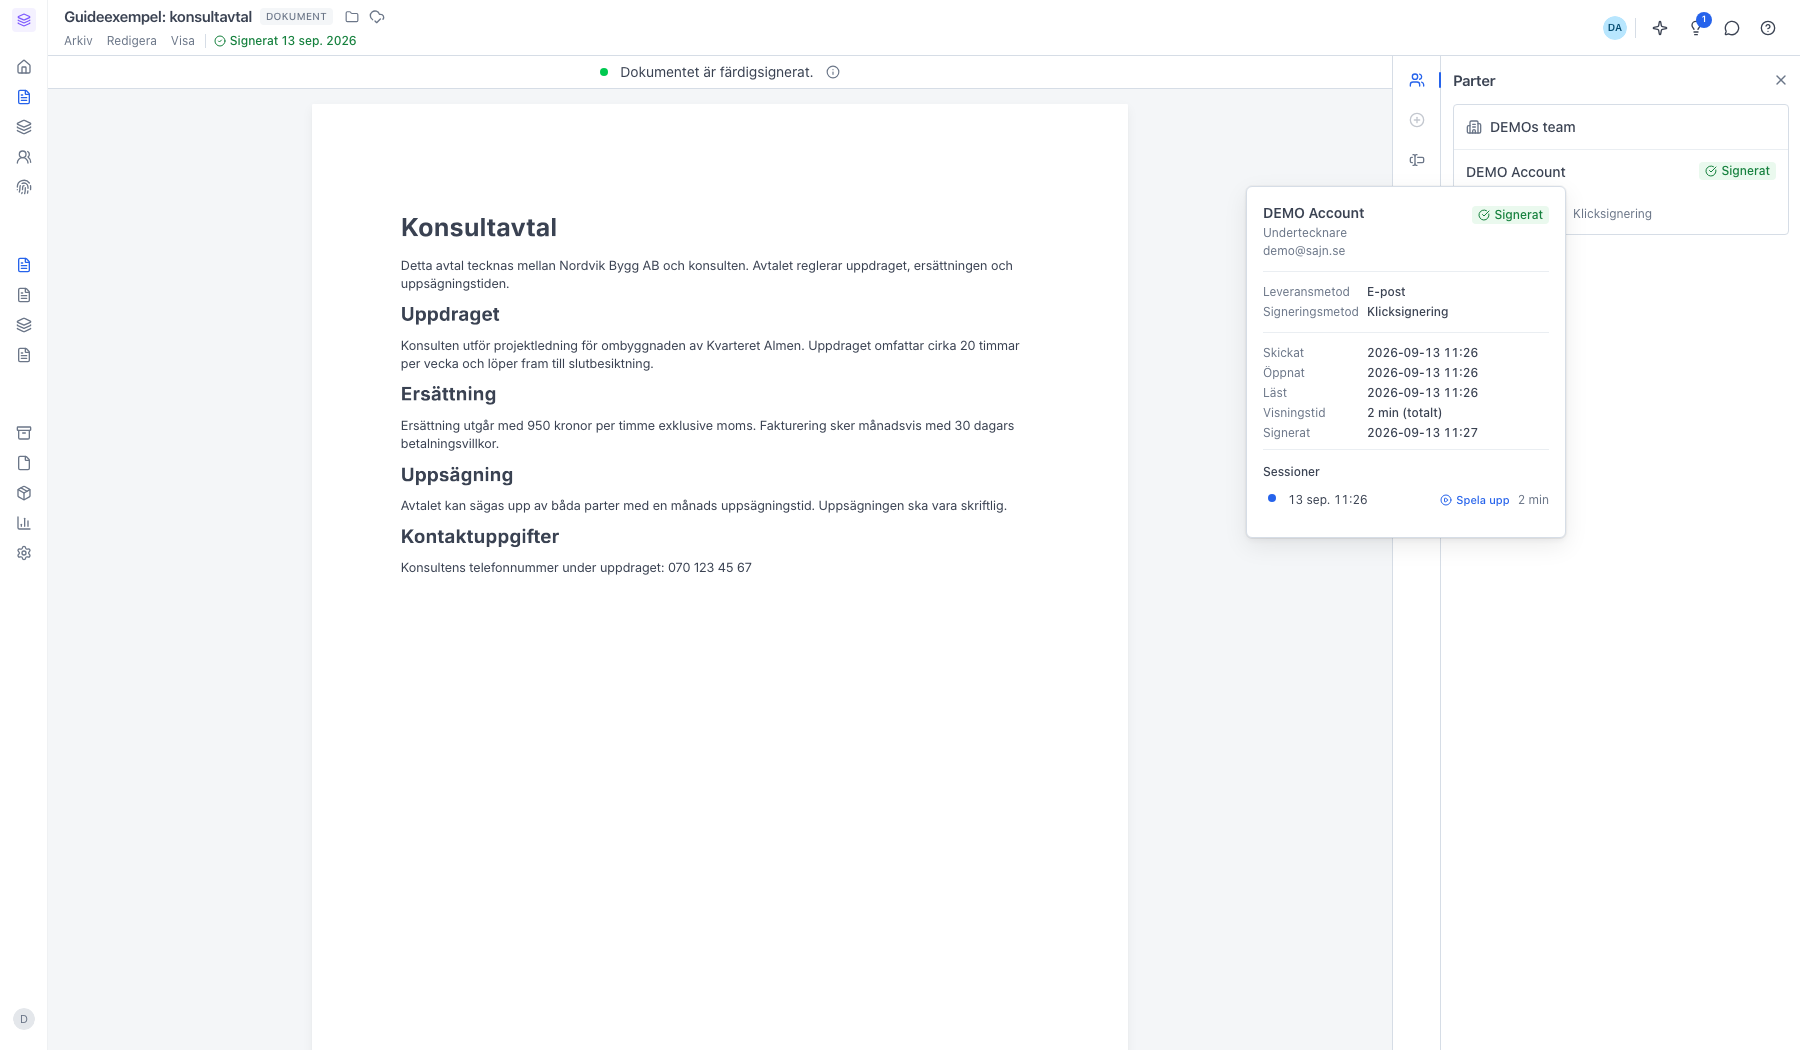
Task: Click the circled plus icon in panel rail
Action: point(1417,120)
